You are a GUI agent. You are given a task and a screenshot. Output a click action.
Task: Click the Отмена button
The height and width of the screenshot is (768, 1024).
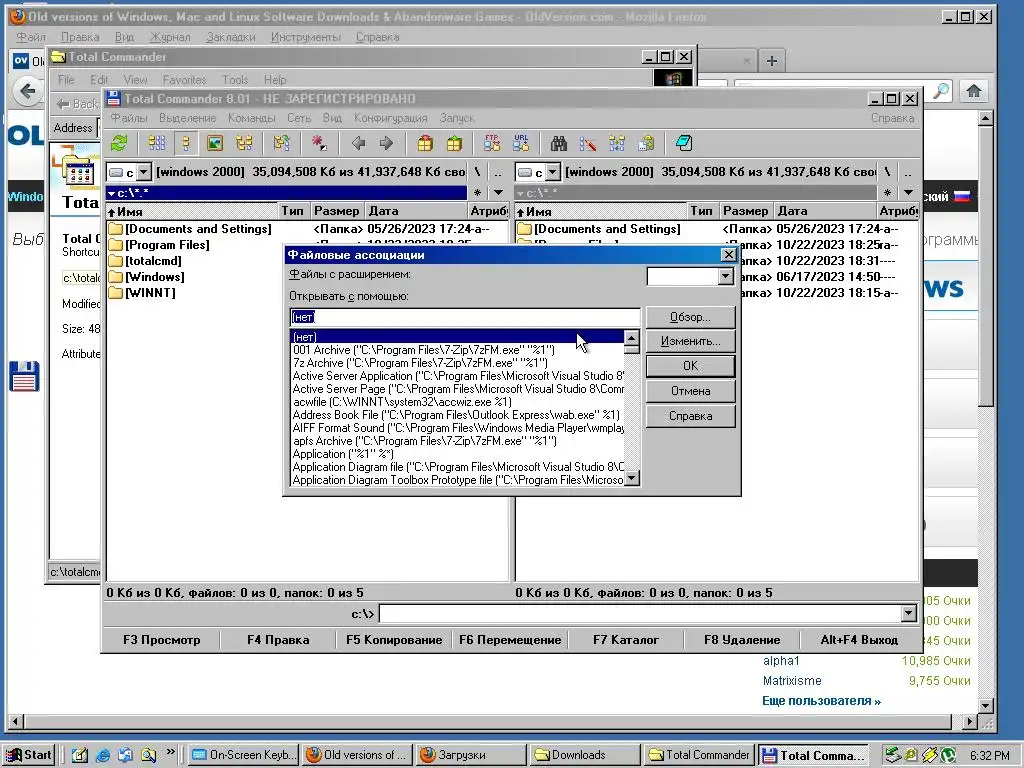(x=690, y=391)
